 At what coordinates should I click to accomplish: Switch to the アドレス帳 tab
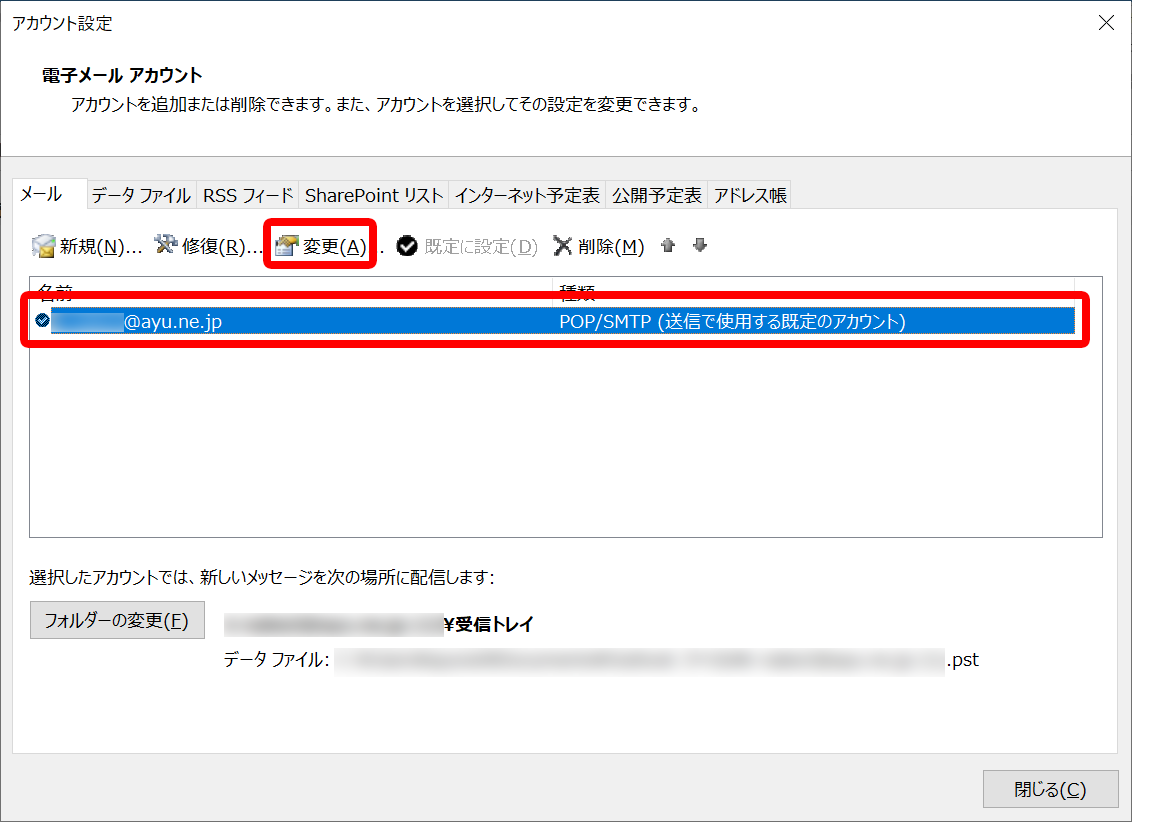pos(750,195)
